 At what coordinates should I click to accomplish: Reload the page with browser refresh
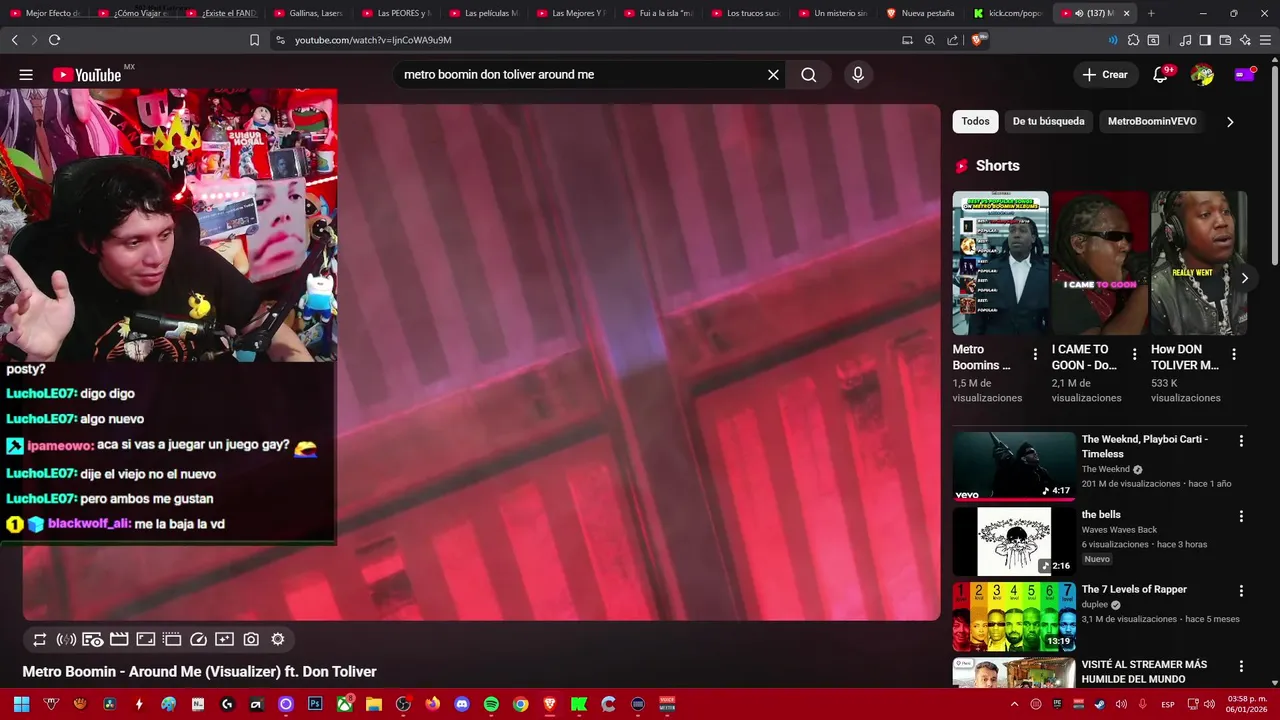tap(54, 40)
